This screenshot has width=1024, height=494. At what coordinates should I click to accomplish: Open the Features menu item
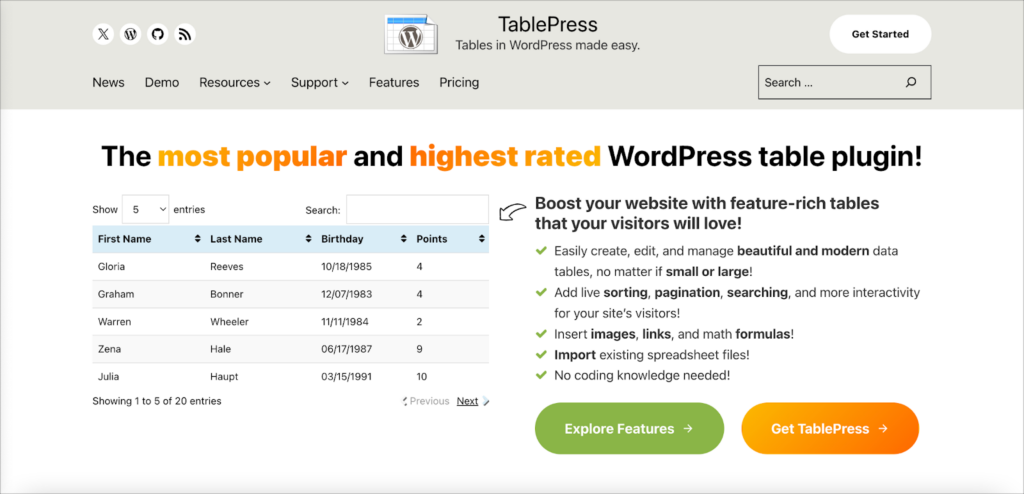[394, 82]
